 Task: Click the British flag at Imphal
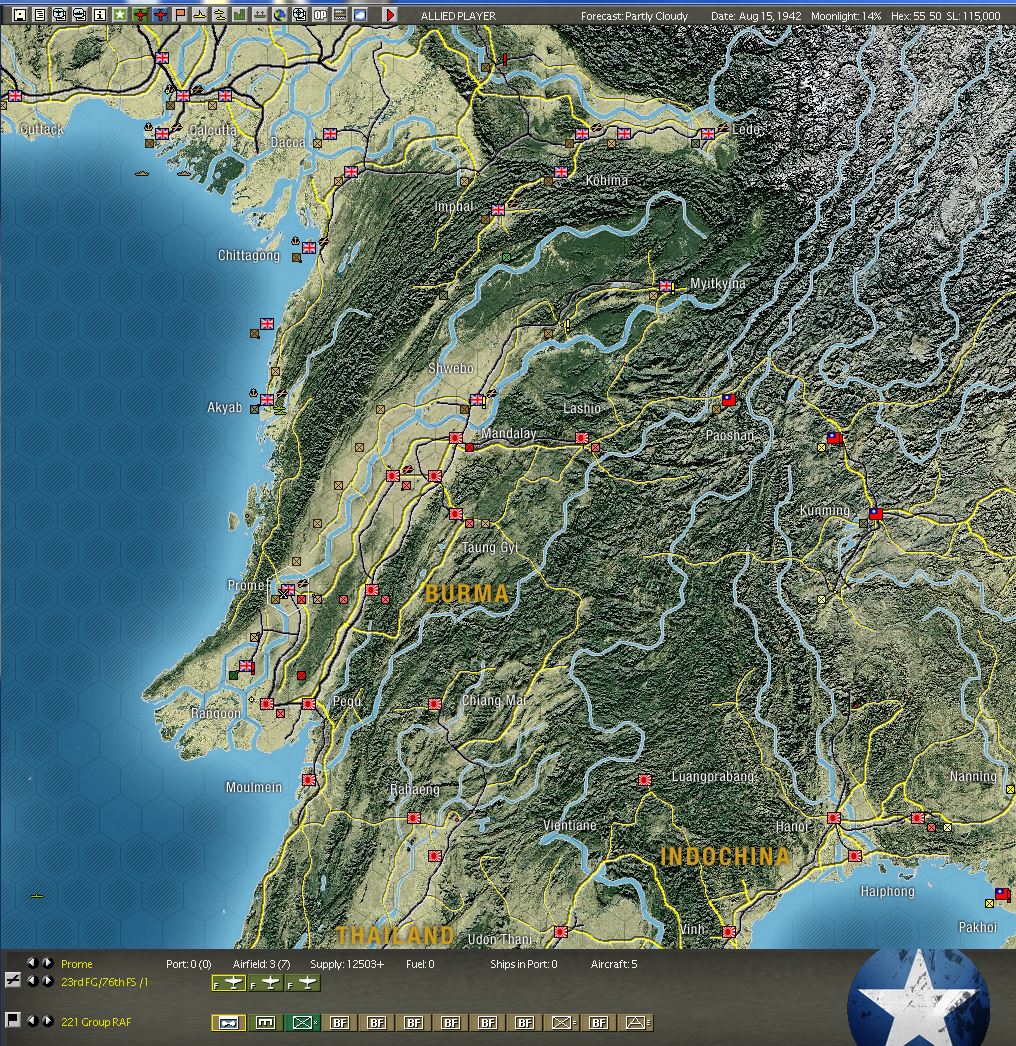[x=498, y=209]
